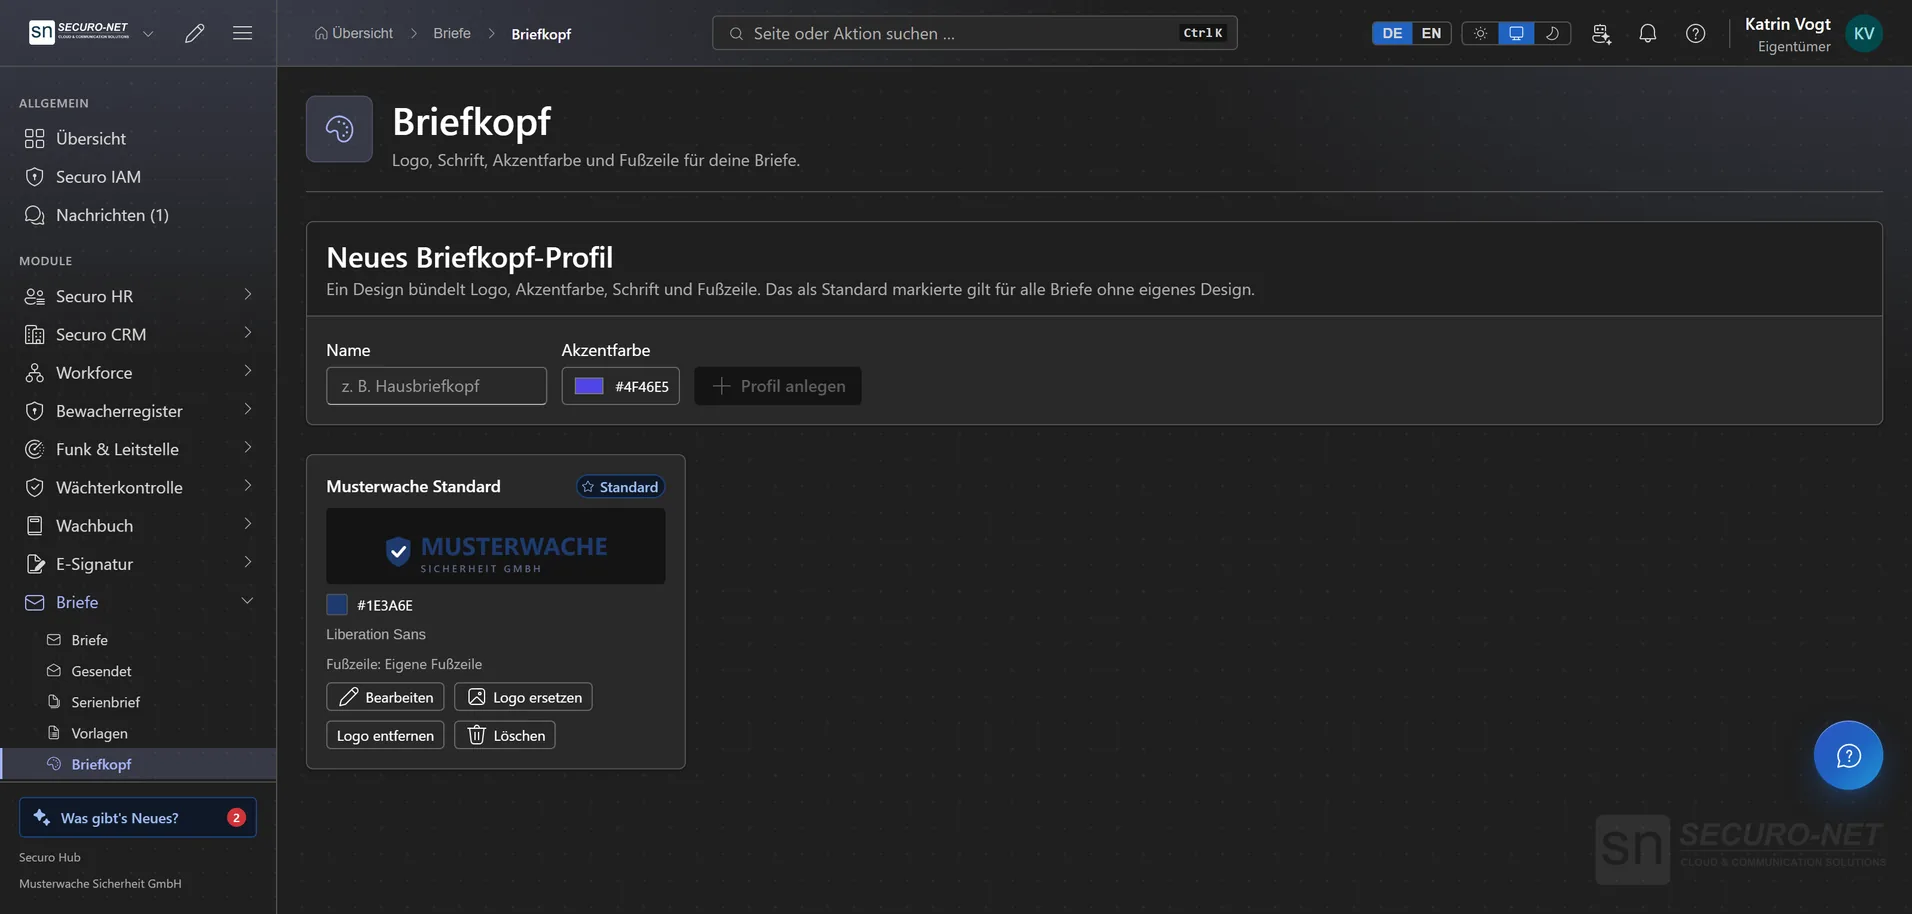The height and width of the screenshot is (914, 1912).
Task: Open Übersicht in the sidebar
Action: (138, 138)
